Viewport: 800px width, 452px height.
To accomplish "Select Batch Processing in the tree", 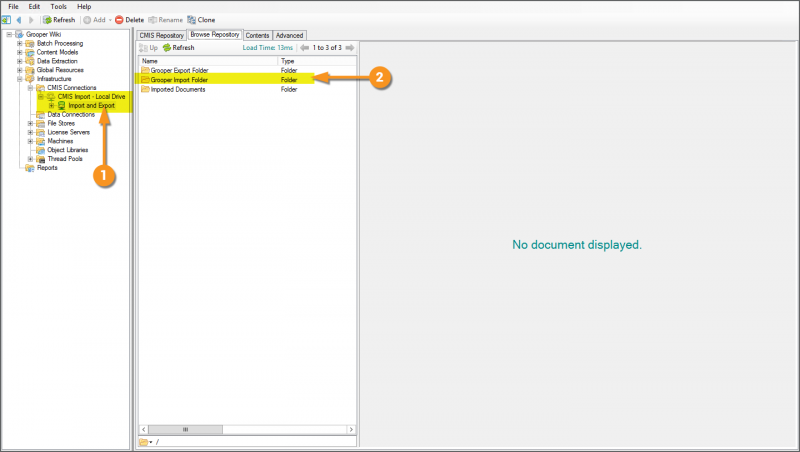I will click(60, 43).
